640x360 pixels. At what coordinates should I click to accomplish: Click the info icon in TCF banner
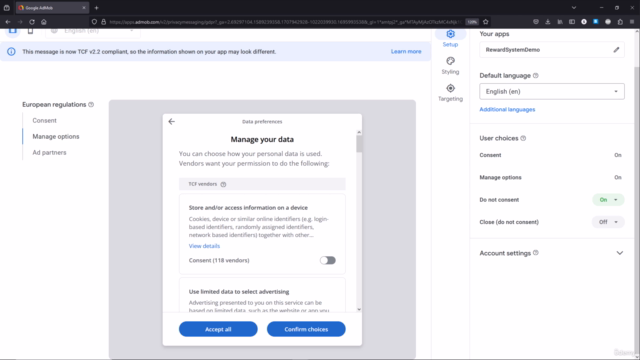point(11,52)
